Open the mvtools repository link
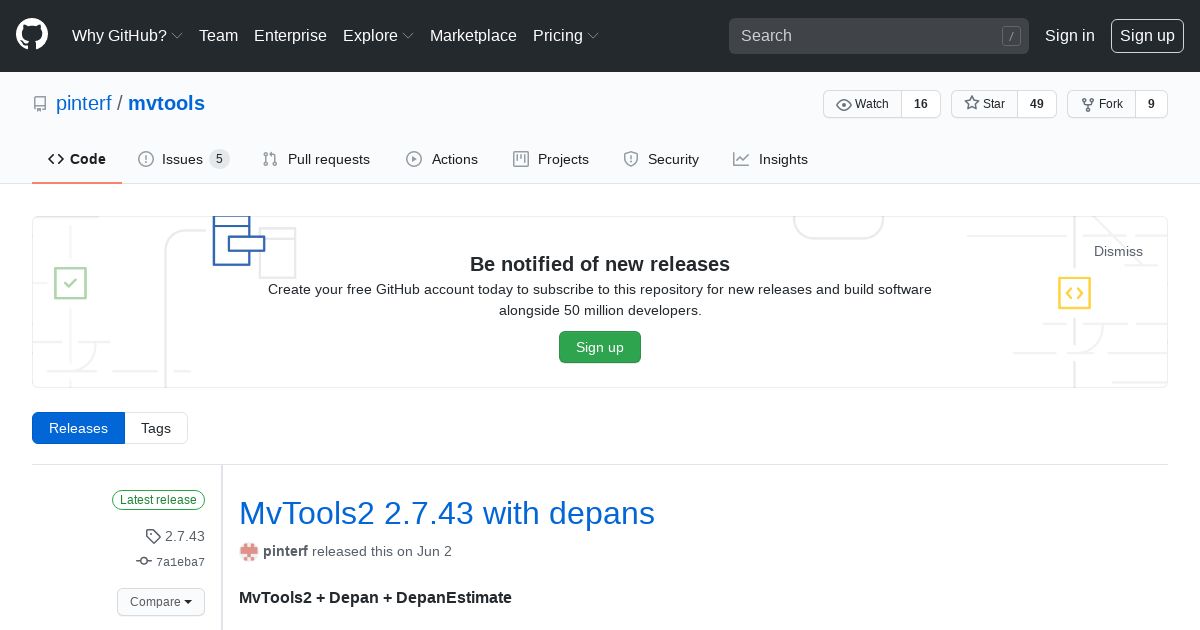The width and height of the screenshot is (1200, 630). pos(166,103)
